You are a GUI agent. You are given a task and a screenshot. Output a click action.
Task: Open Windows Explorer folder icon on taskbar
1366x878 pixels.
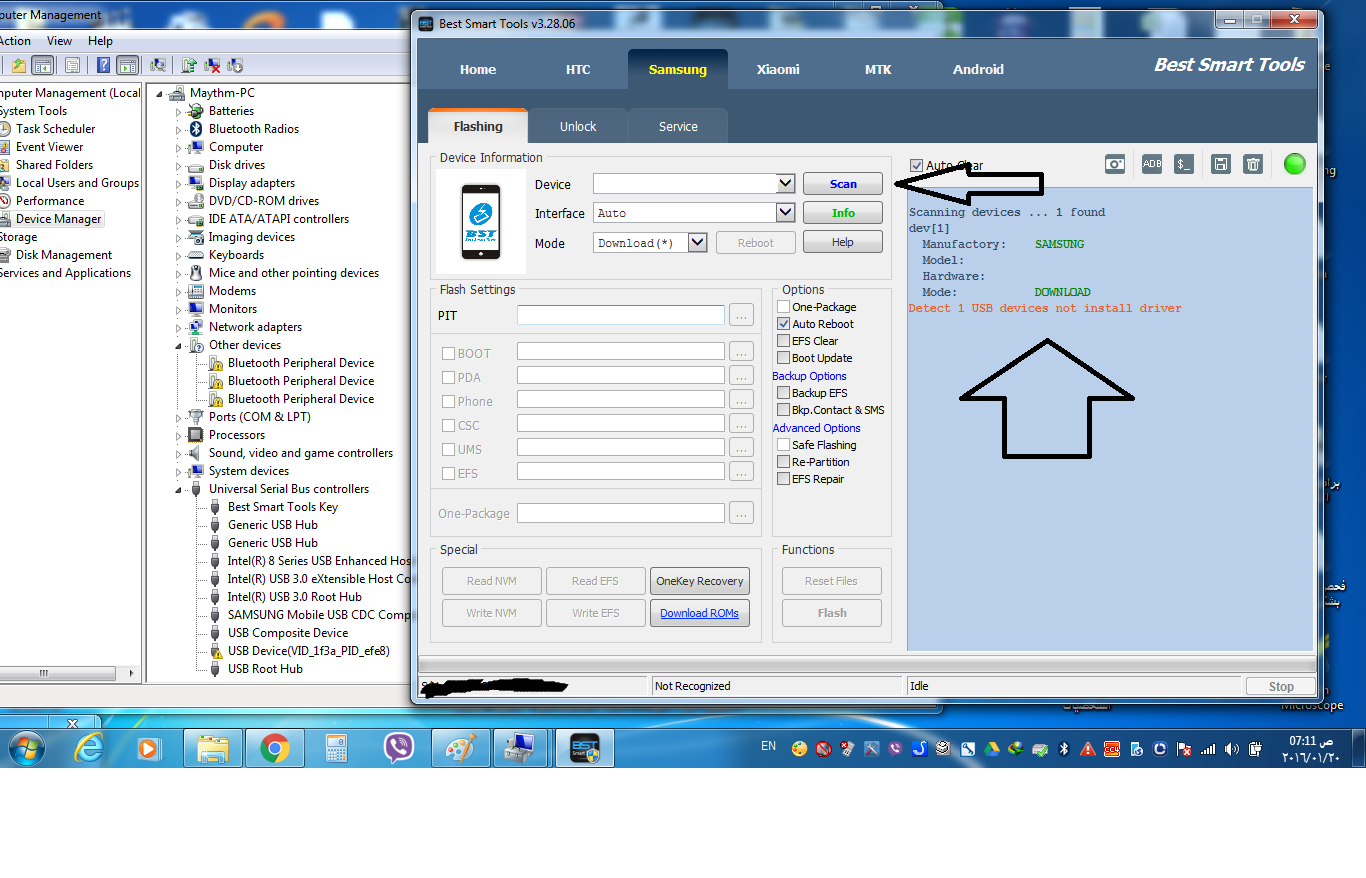pyautogui.click(x=213, y=748)
